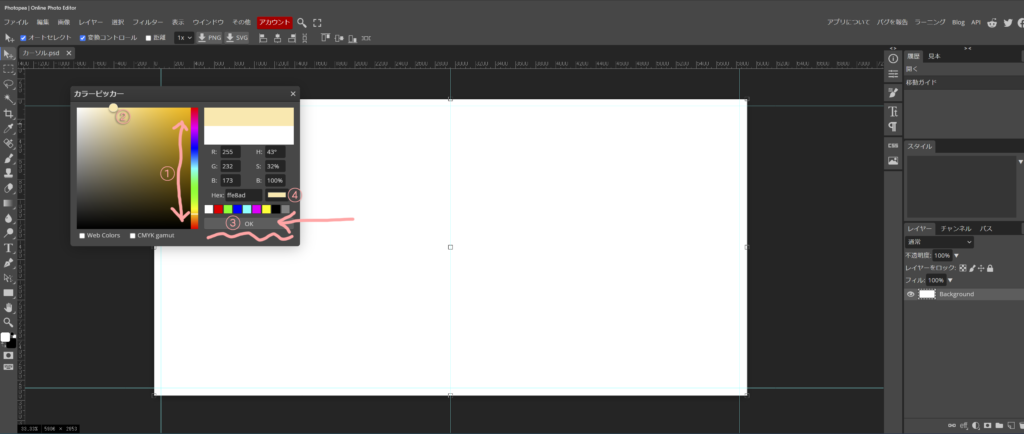Hide the Background layer via eye icon

(x=910, y=294)
